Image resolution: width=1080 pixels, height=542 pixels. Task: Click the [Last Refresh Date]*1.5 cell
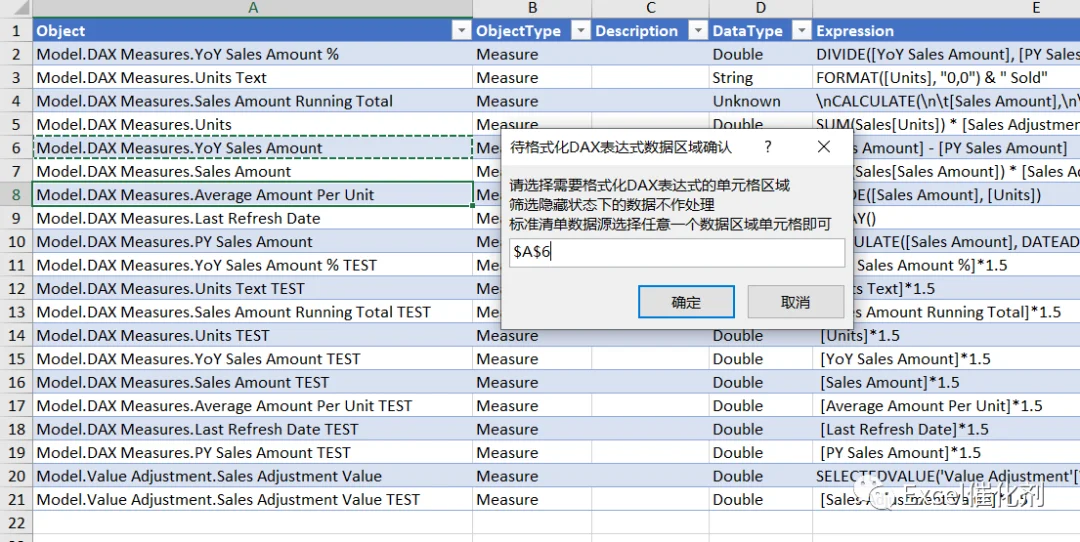click(x=946, y=429)
